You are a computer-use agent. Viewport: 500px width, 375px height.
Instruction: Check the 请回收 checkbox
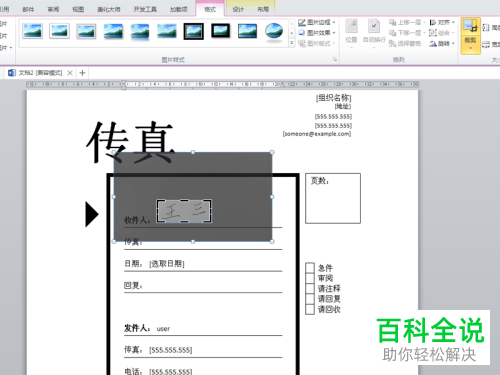pos(310,309)
